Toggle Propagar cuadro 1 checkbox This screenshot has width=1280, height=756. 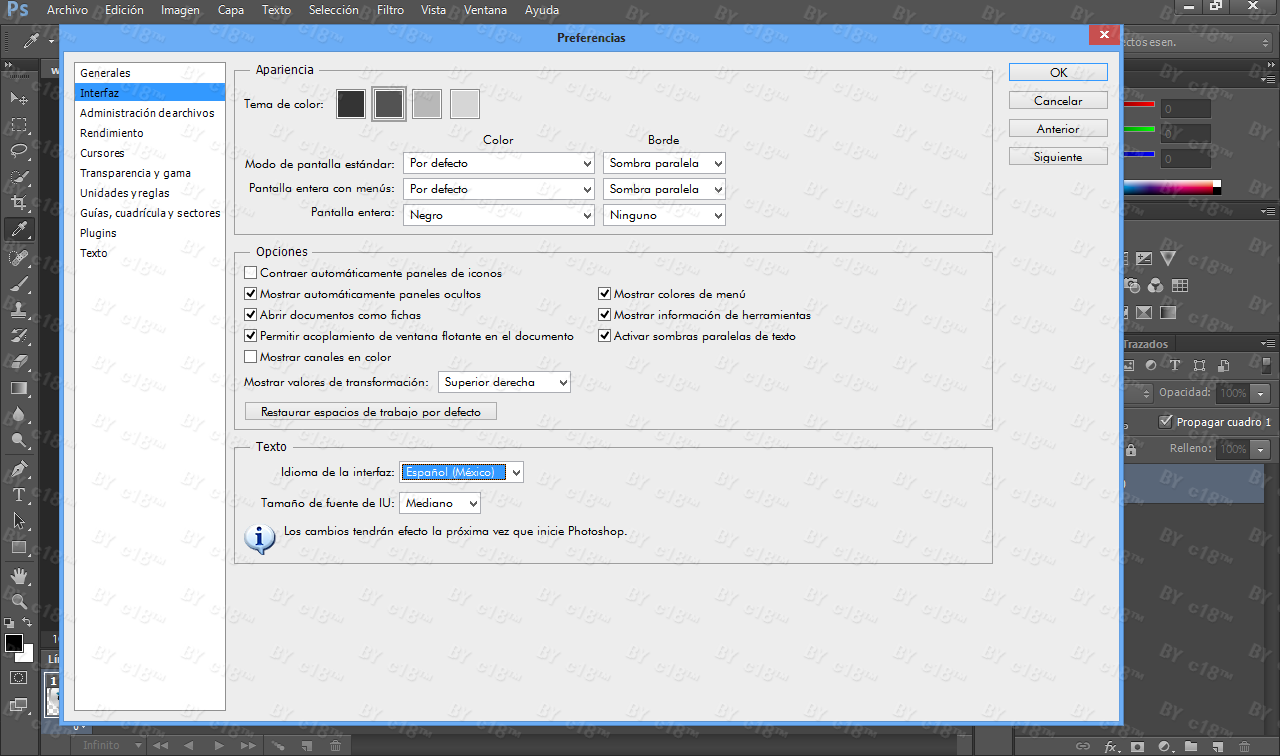(1166, 422)
